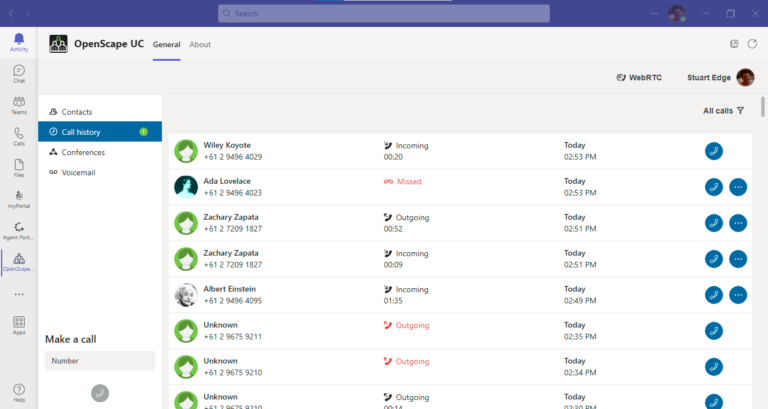The width and height of the screenshot is (768, 409).
Task: Select the Wiley Koyote name
Action: [x=227, y=145]
